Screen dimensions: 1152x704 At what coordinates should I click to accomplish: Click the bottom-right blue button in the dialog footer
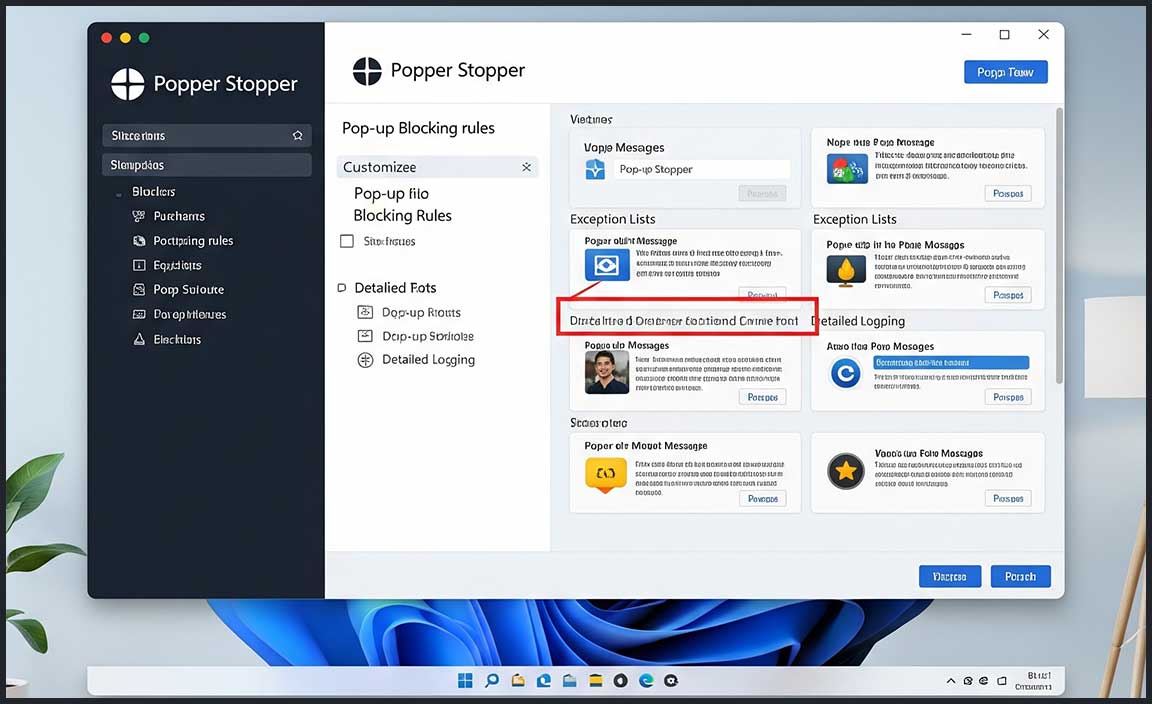(x=1020, y=576)
